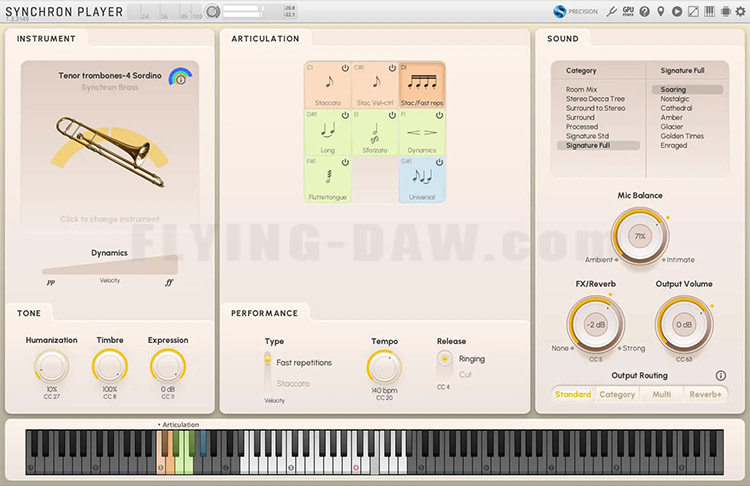Screen dimensions: 750x486
Task: Click the Expression knob
Action: (x=168, y=366)
